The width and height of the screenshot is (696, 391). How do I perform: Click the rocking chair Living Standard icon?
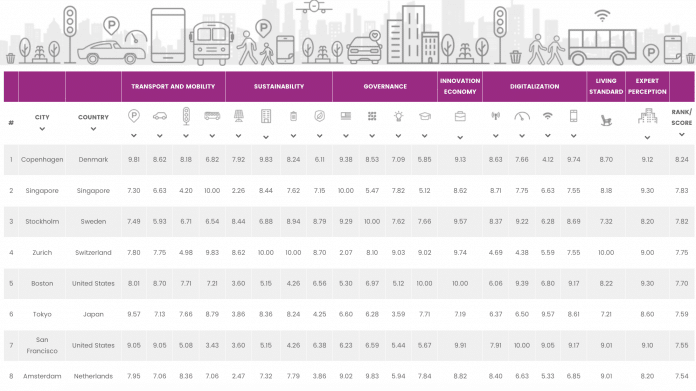click(x=606, y=120)
